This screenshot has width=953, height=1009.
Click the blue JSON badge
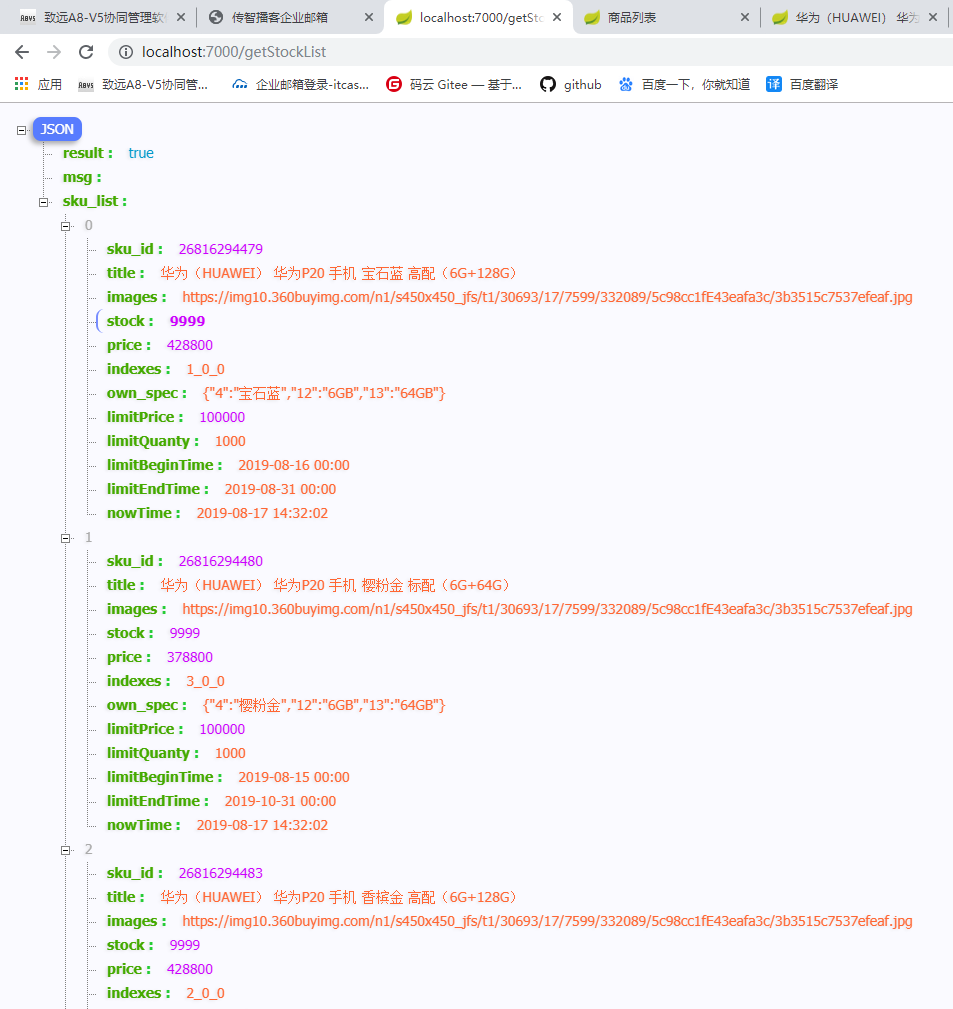57,129
